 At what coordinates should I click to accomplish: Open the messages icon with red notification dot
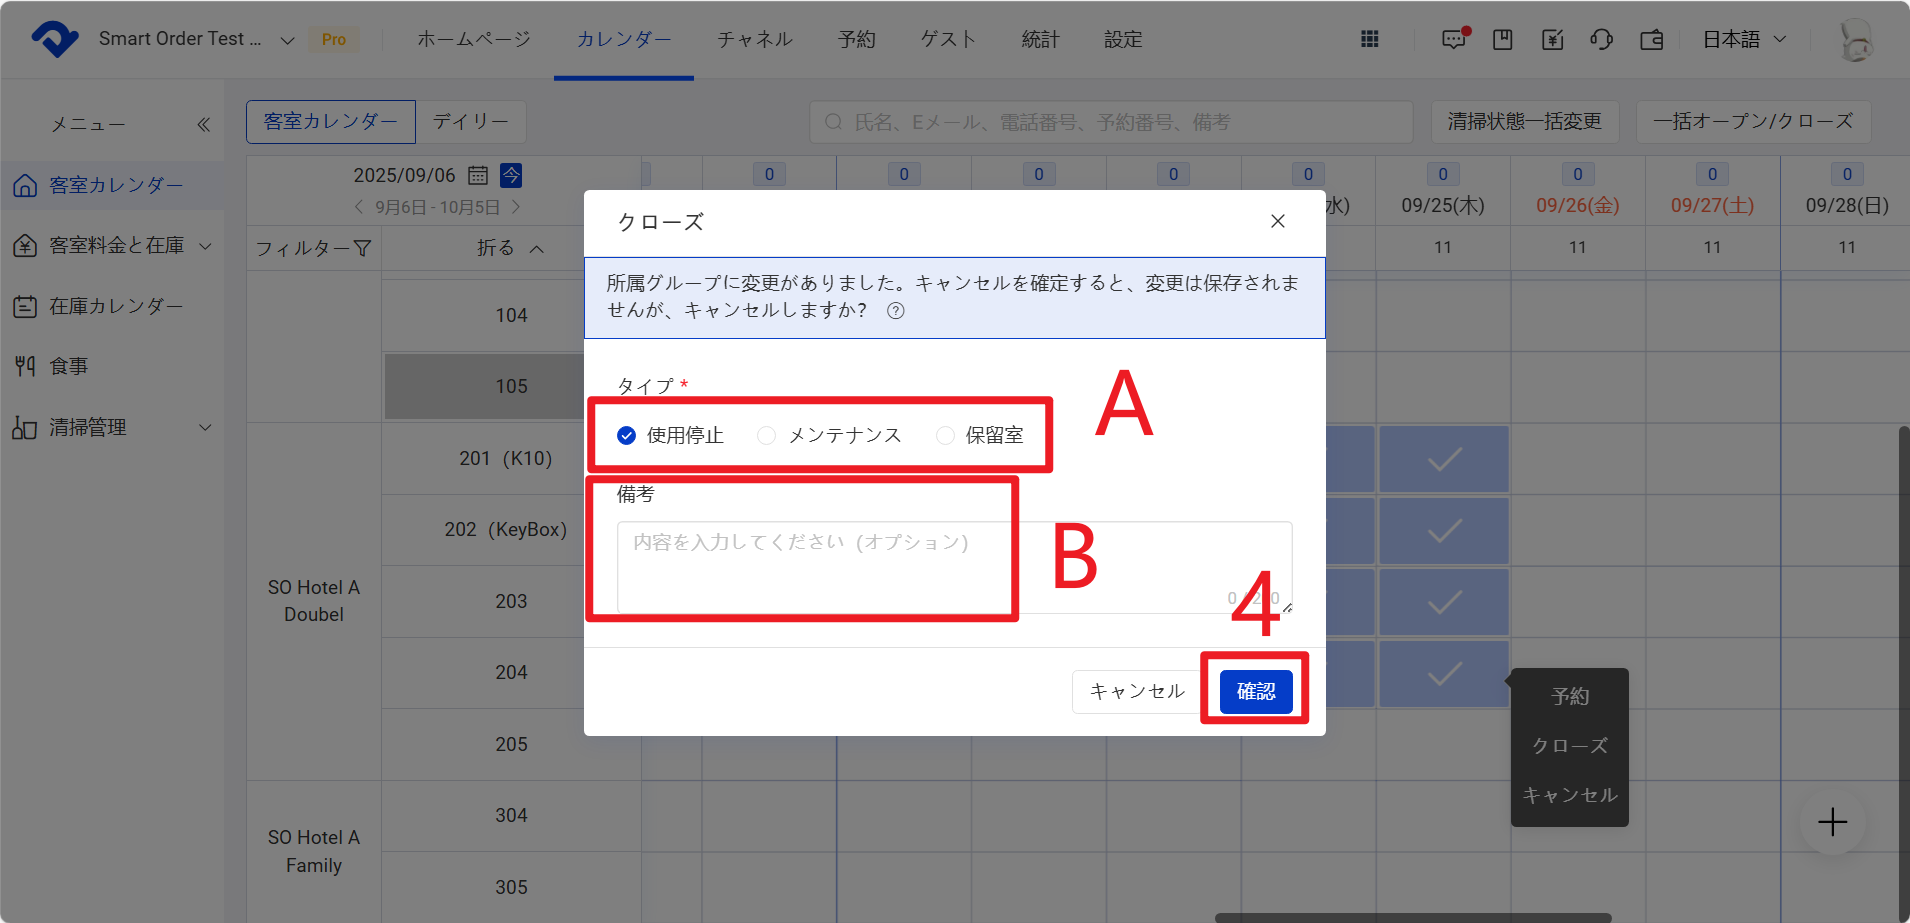click(x=1453, y=39)
